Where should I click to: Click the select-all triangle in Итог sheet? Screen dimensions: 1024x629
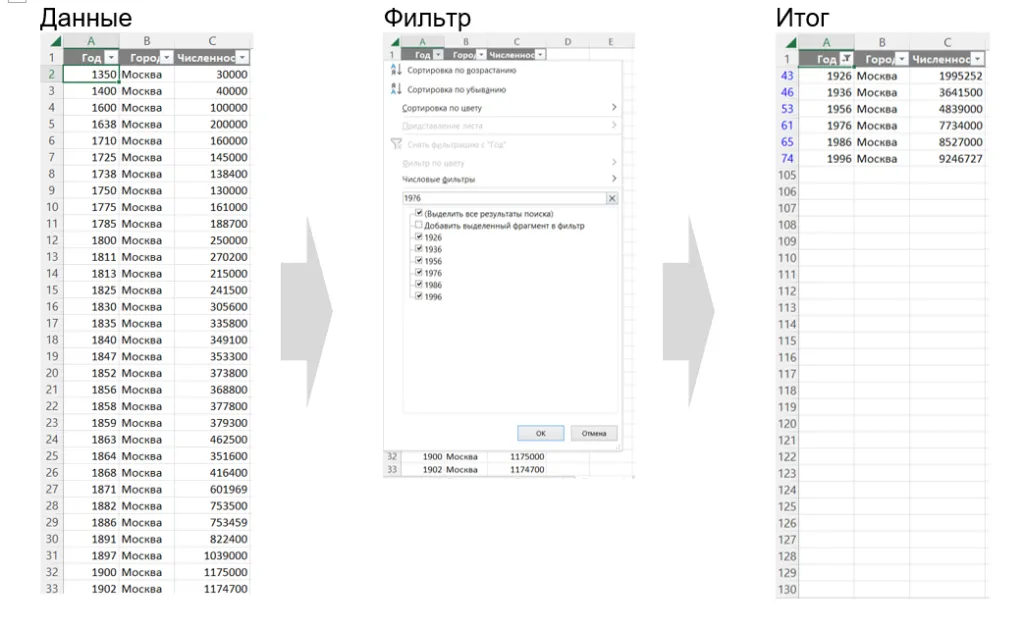point(791,42)
